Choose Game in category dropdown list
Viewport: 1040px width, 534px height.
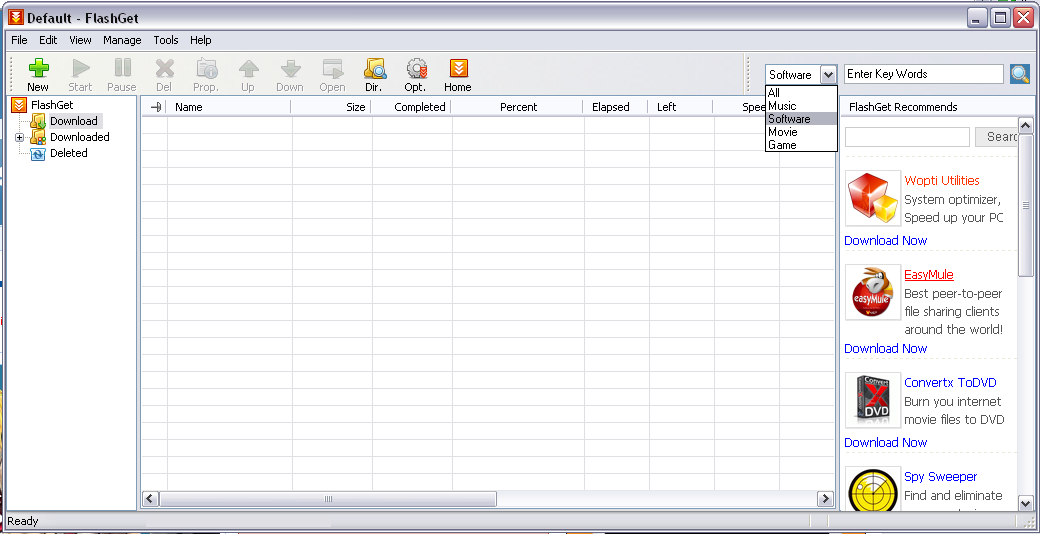coord(801,145)
